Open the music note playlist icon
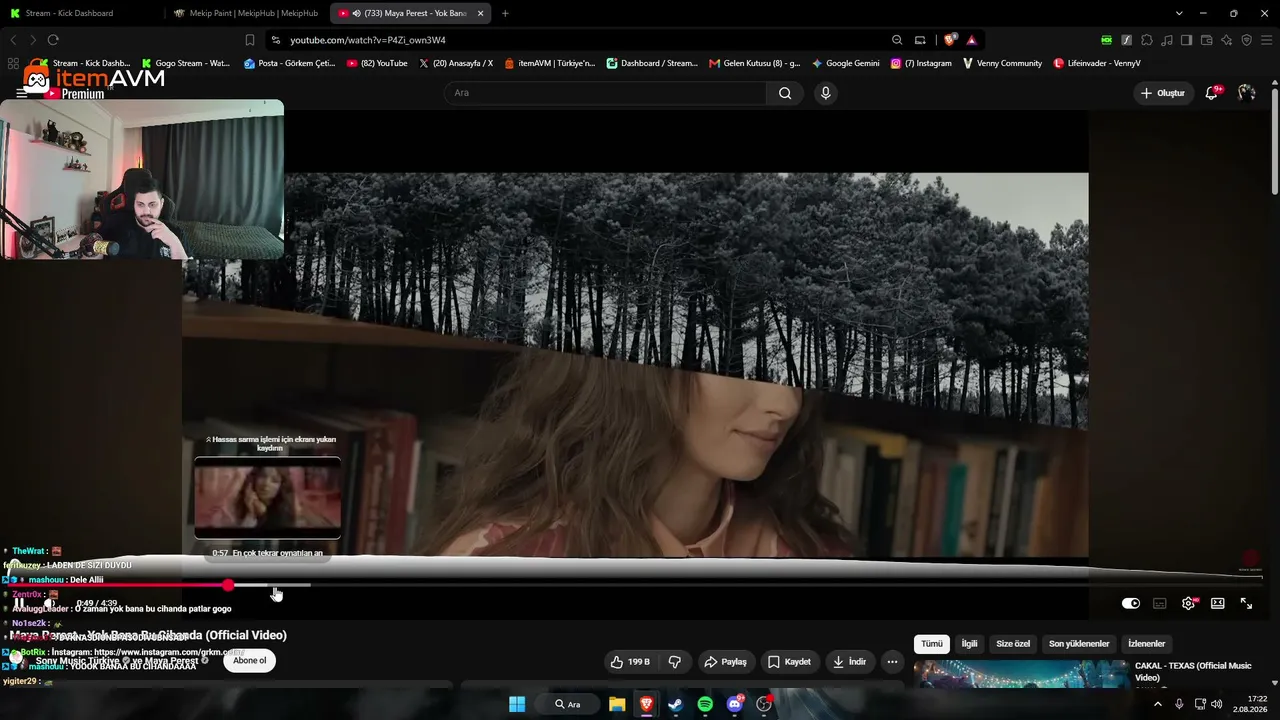The width and height of the screenshot is (1280, 720). pos(1166,40)
